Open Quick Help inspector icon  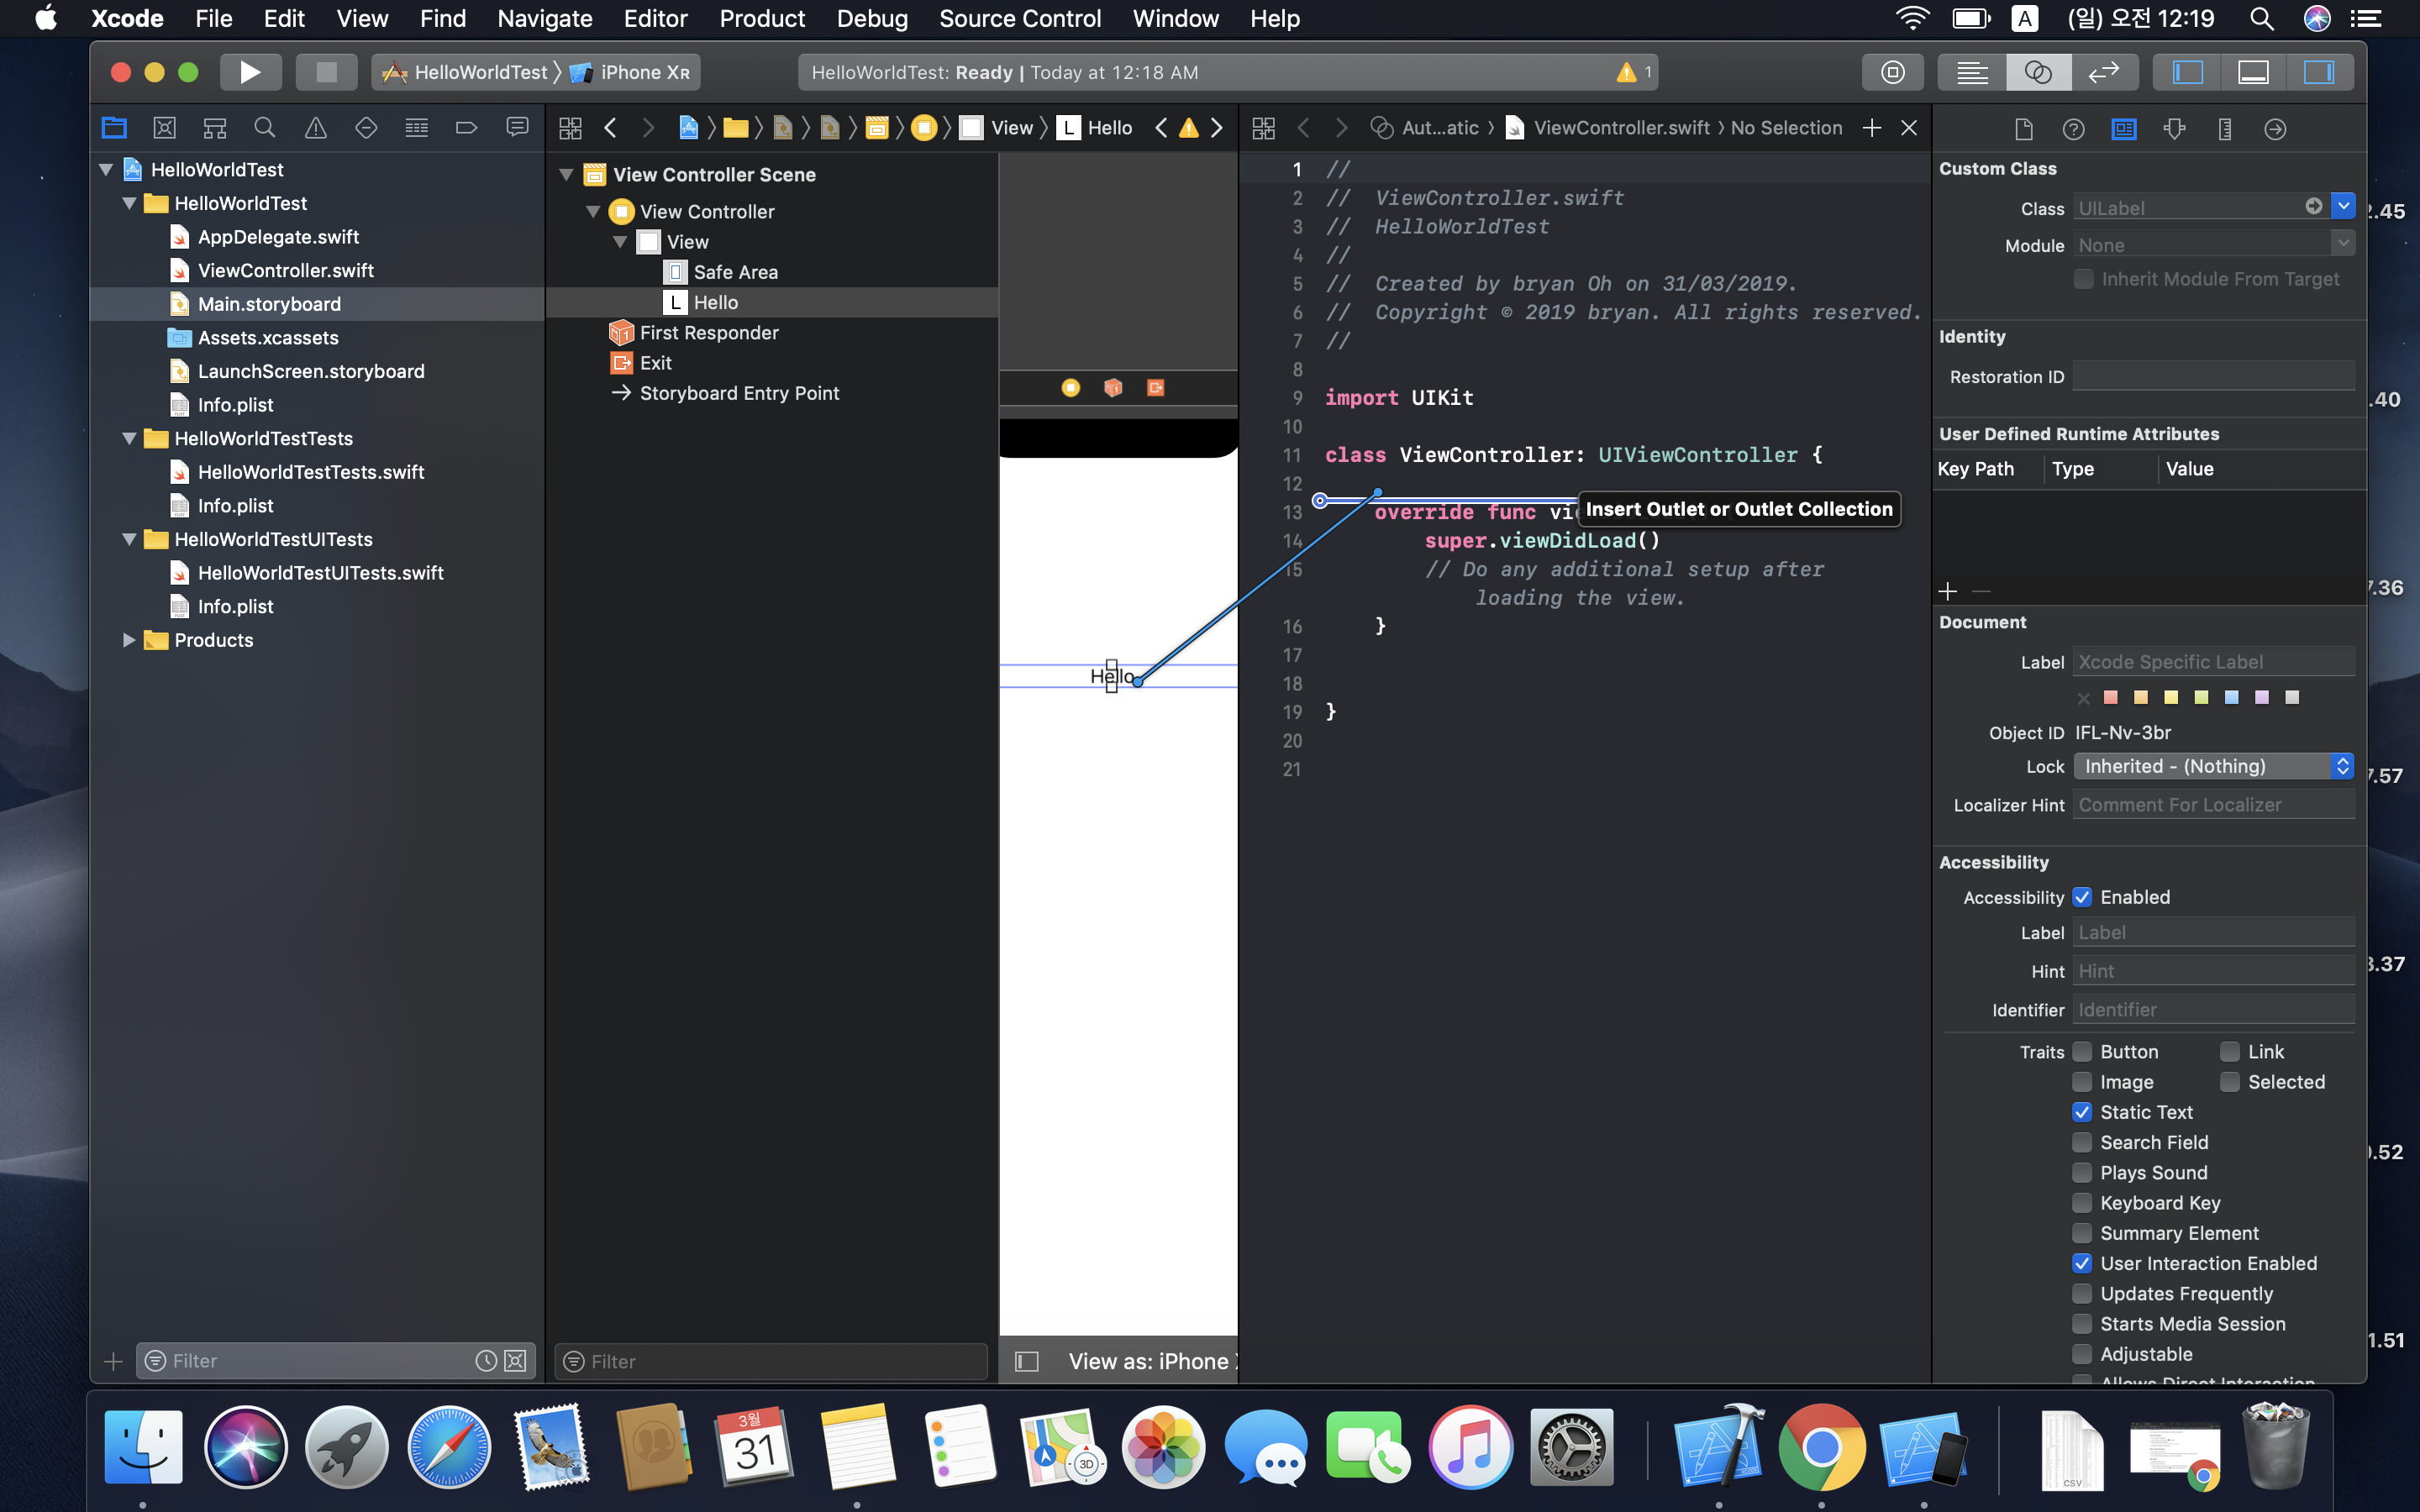point(2073,129)
